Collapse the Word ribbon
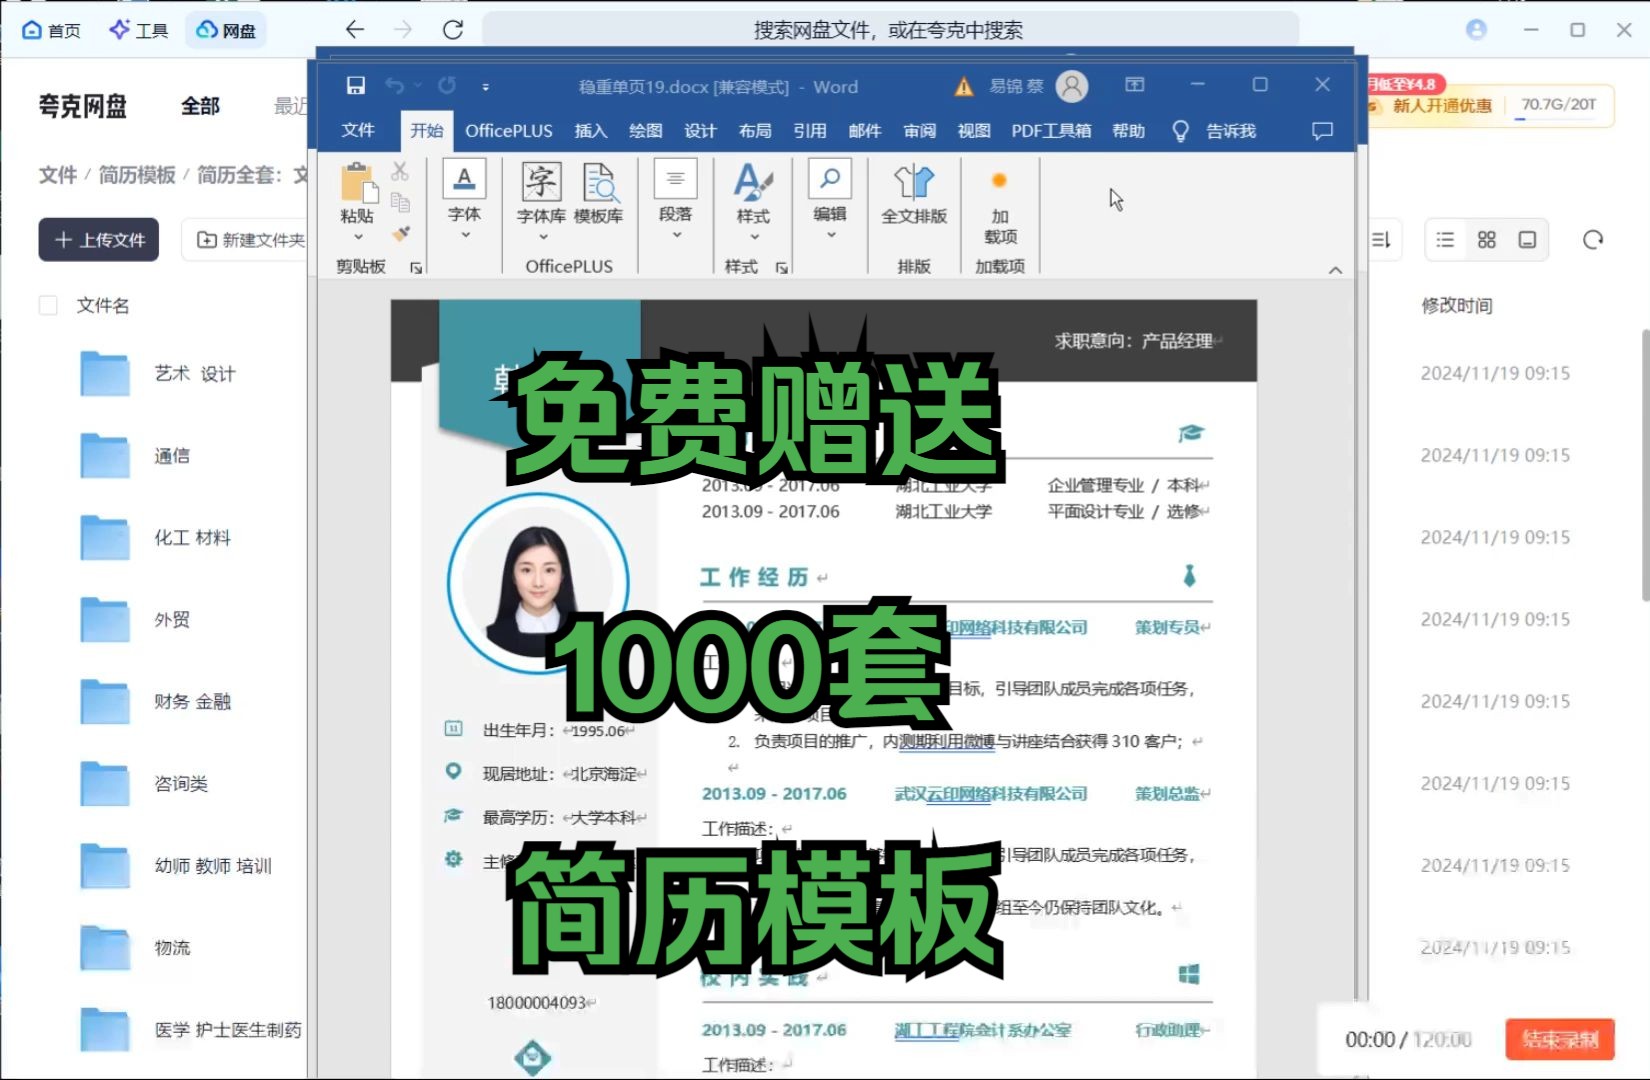The image size is (1650, 1080). (x=1335, y=270)
